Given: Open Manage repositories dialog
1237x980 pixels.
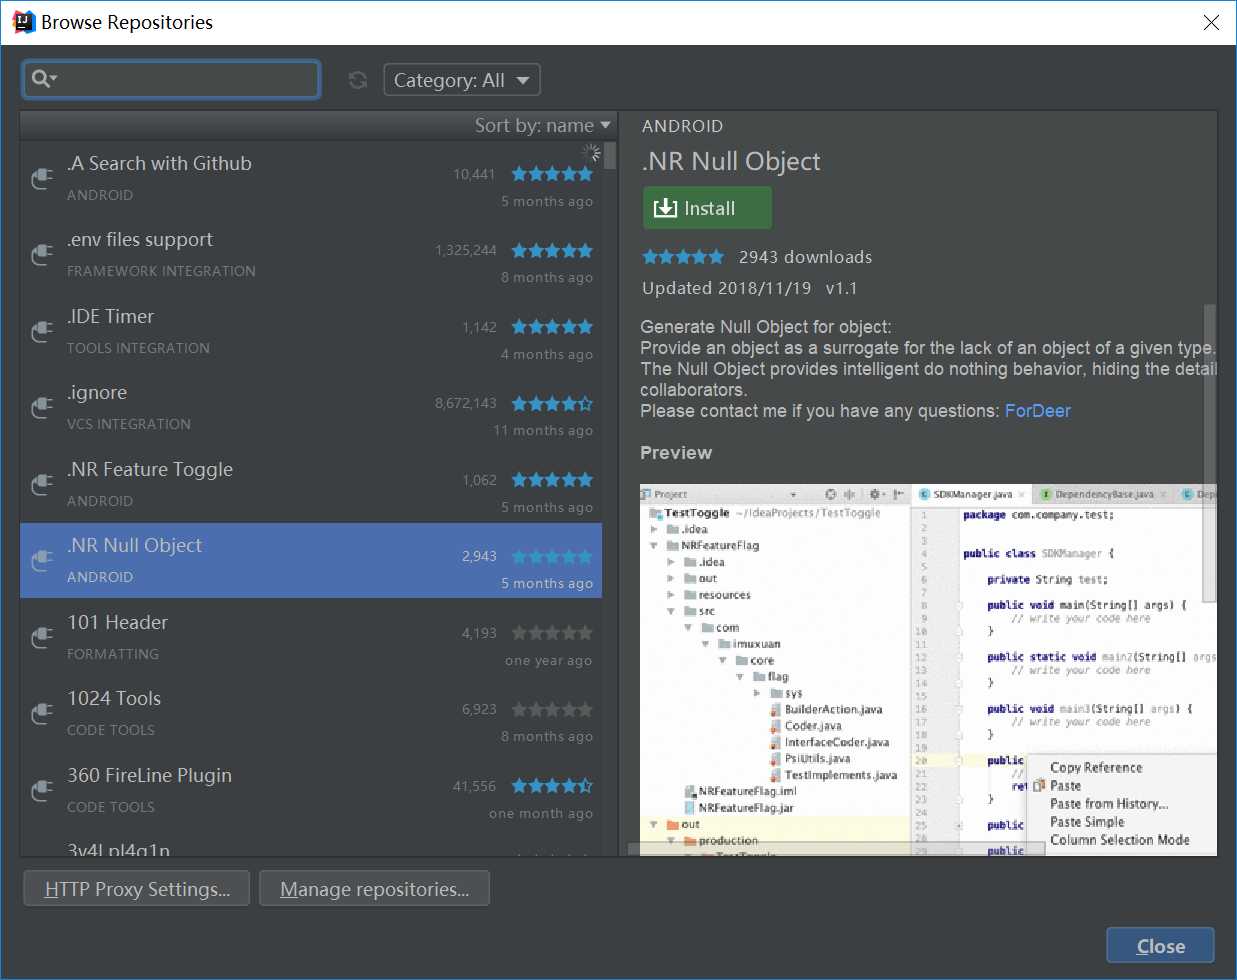Looking at the screenshot, I should (374, 889).
